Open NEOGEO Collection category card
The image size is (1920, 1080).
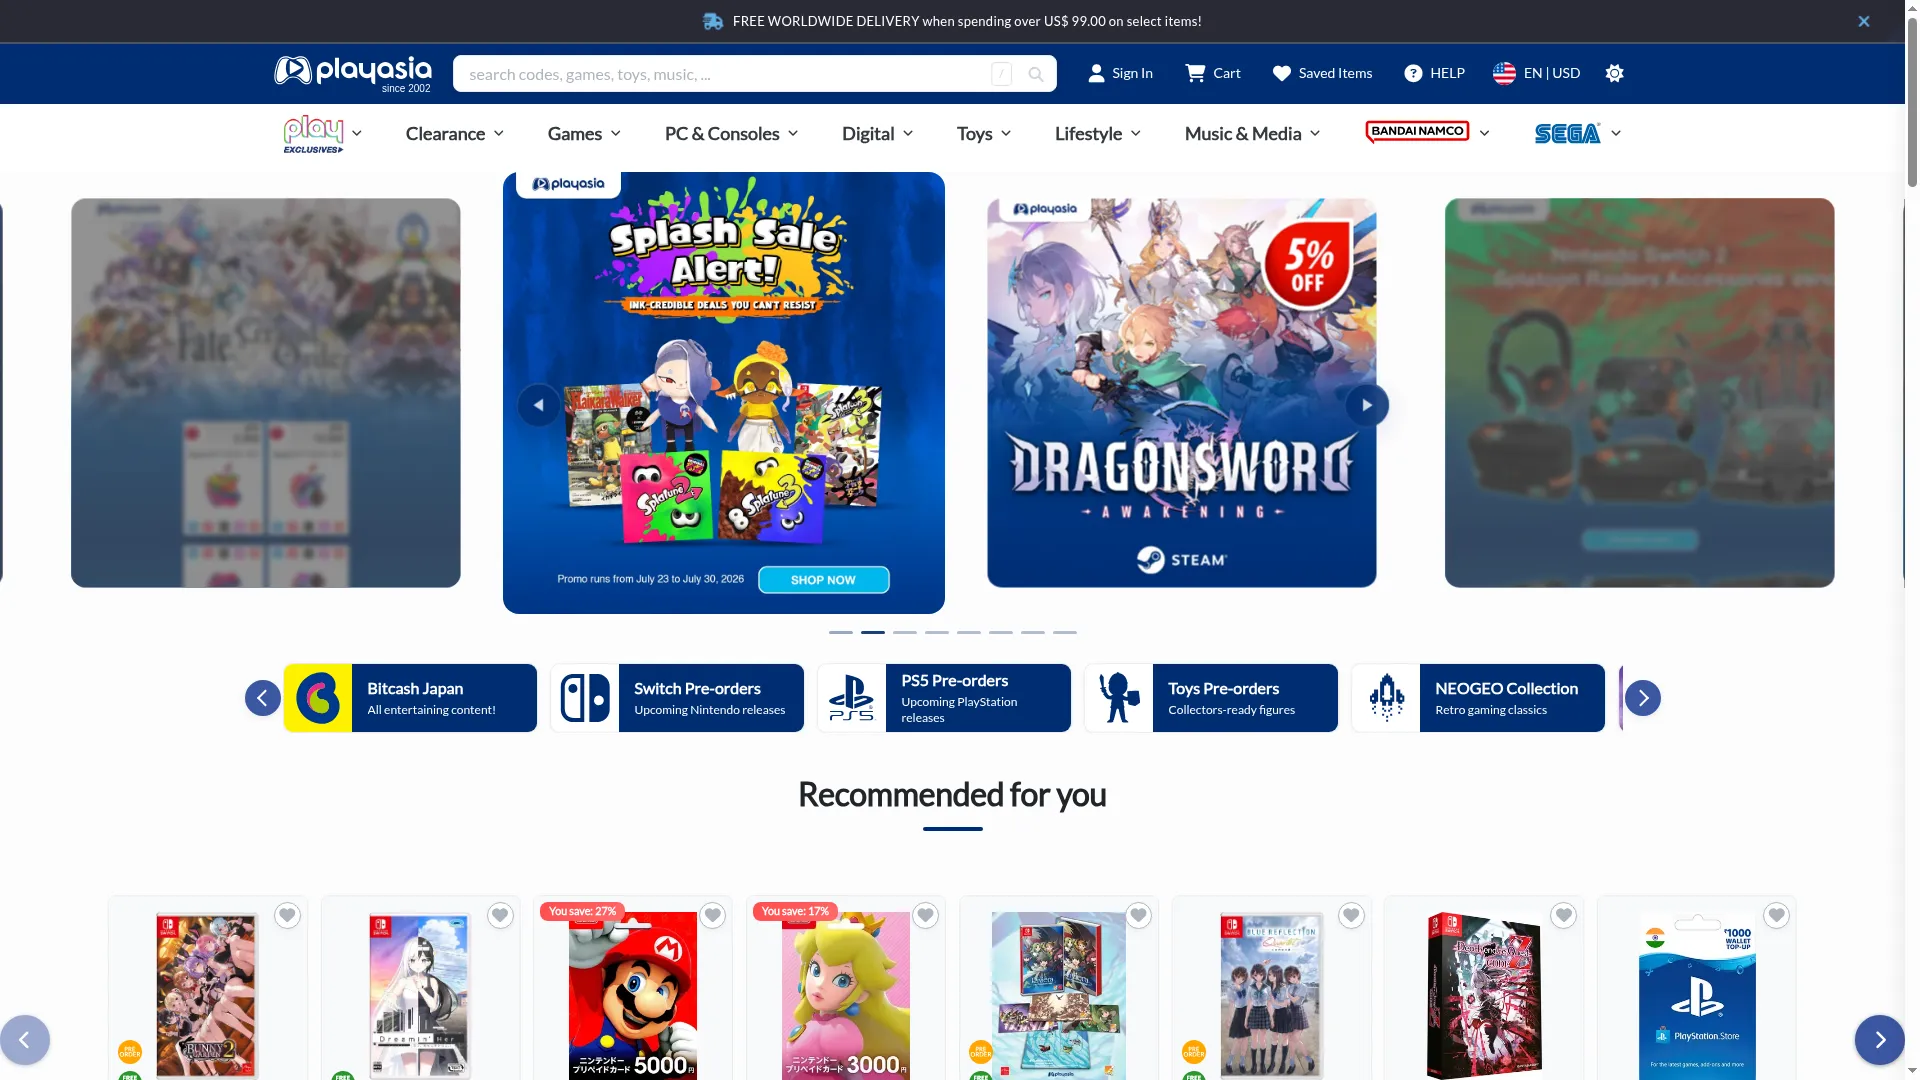(1478, 698)
